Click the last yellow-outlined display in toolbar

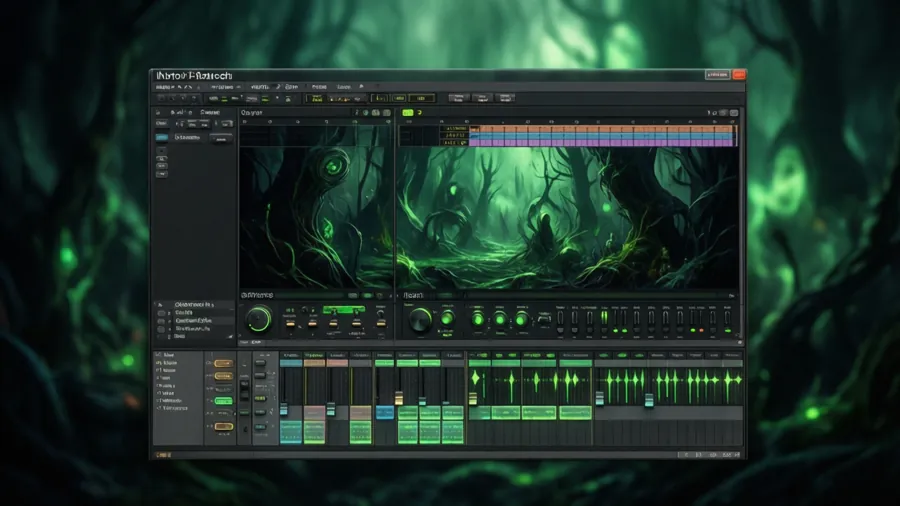pos(421,99)
